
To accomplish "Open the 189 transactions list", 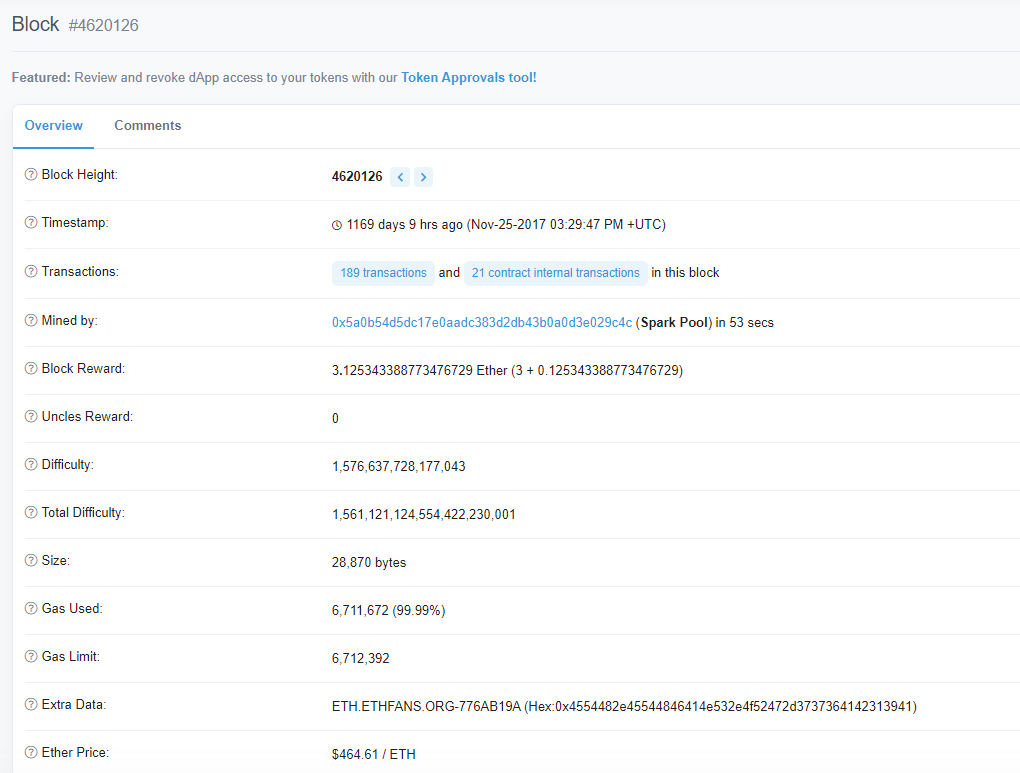I will click(x=383, y=273).
